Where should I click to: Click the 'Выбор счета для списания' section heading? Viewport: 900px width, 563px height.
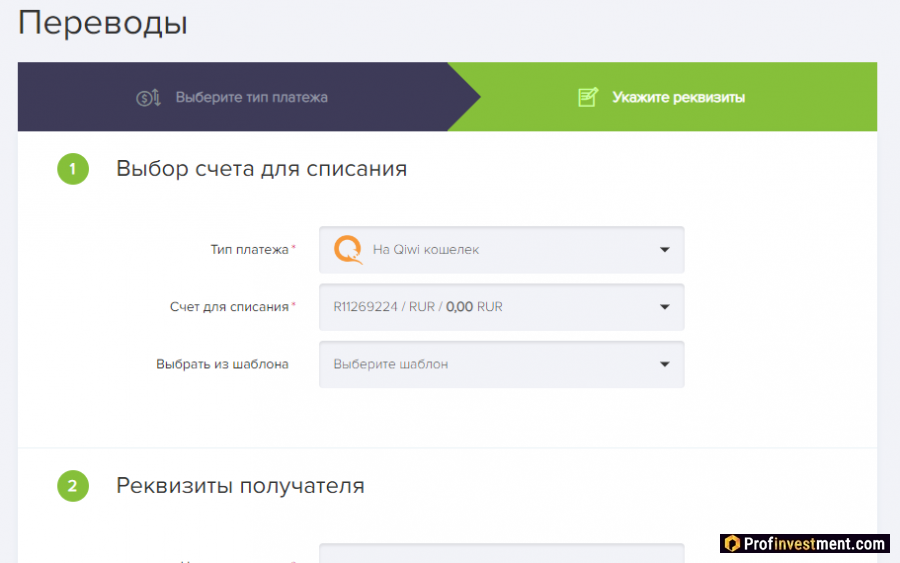click(261, 169)
